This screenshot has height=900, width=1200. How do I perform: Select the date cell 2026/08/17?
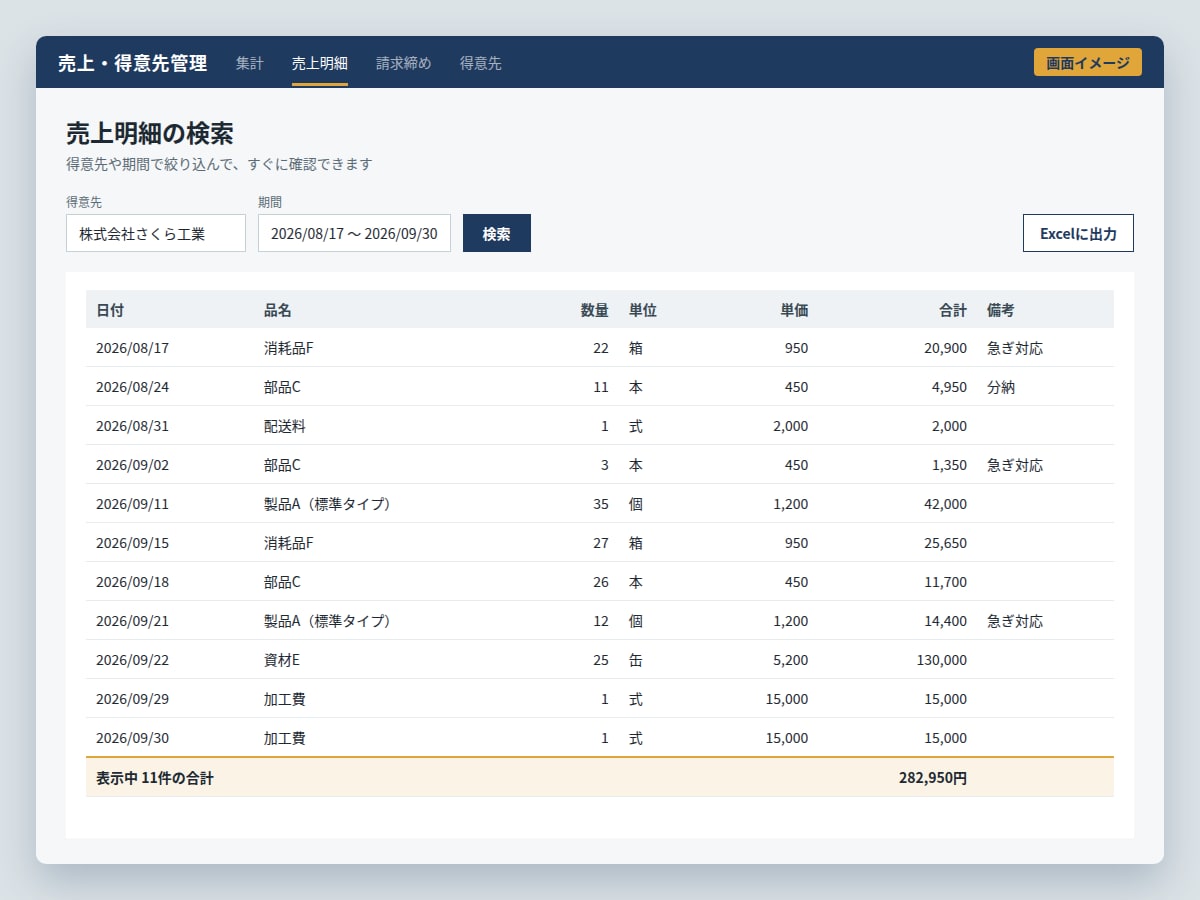pos(133,348)
